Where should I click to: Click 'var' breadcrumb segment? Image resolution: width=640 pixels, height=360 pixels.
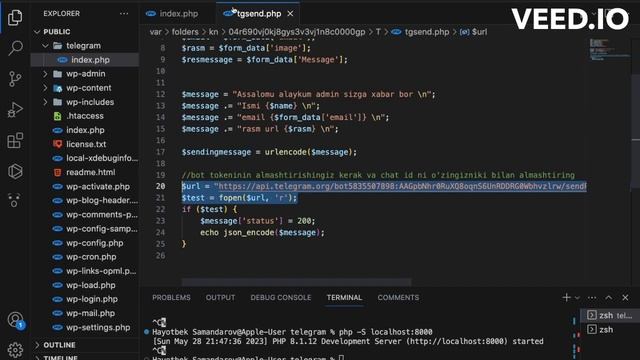156,32
